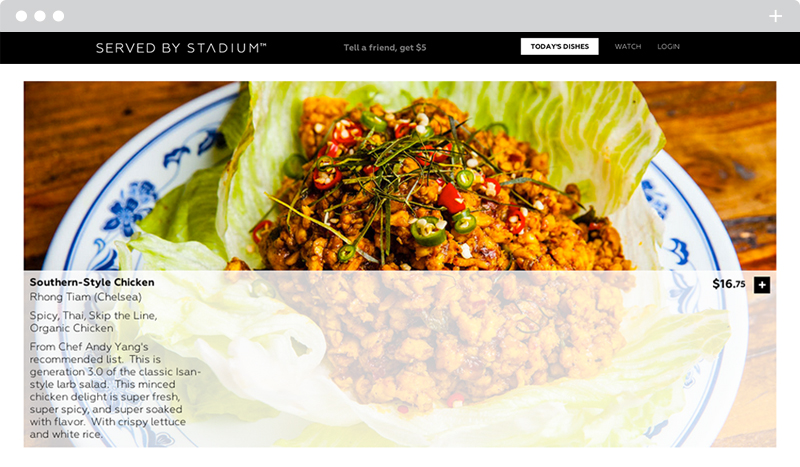The image size is (800, 467).
Task: Add Southern-Style Chicken using the black plus button
Action: point(762,285)
